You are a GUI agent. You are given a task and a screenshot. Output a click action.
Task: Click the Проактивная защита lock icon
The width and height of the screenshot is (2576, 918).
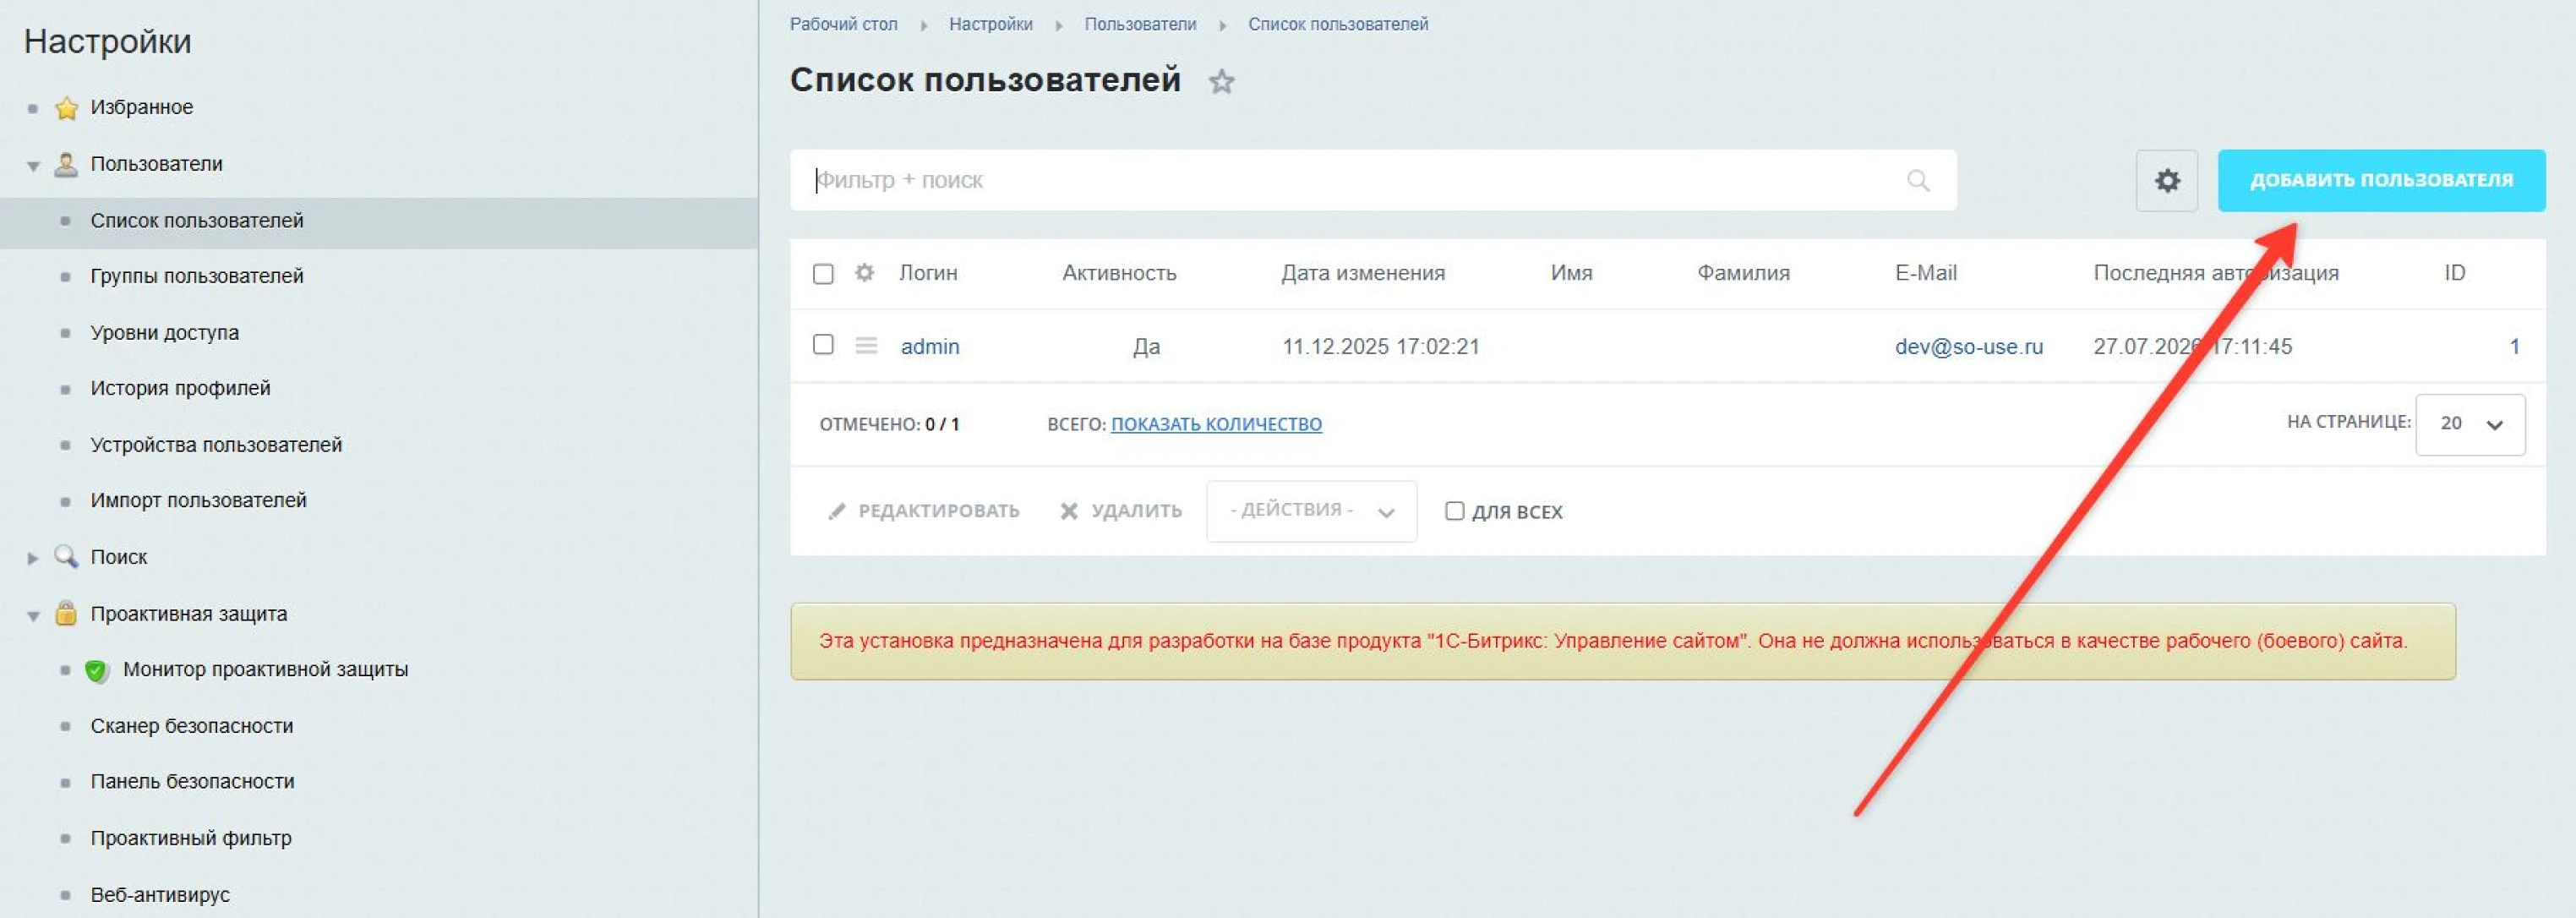coord(66,613)
